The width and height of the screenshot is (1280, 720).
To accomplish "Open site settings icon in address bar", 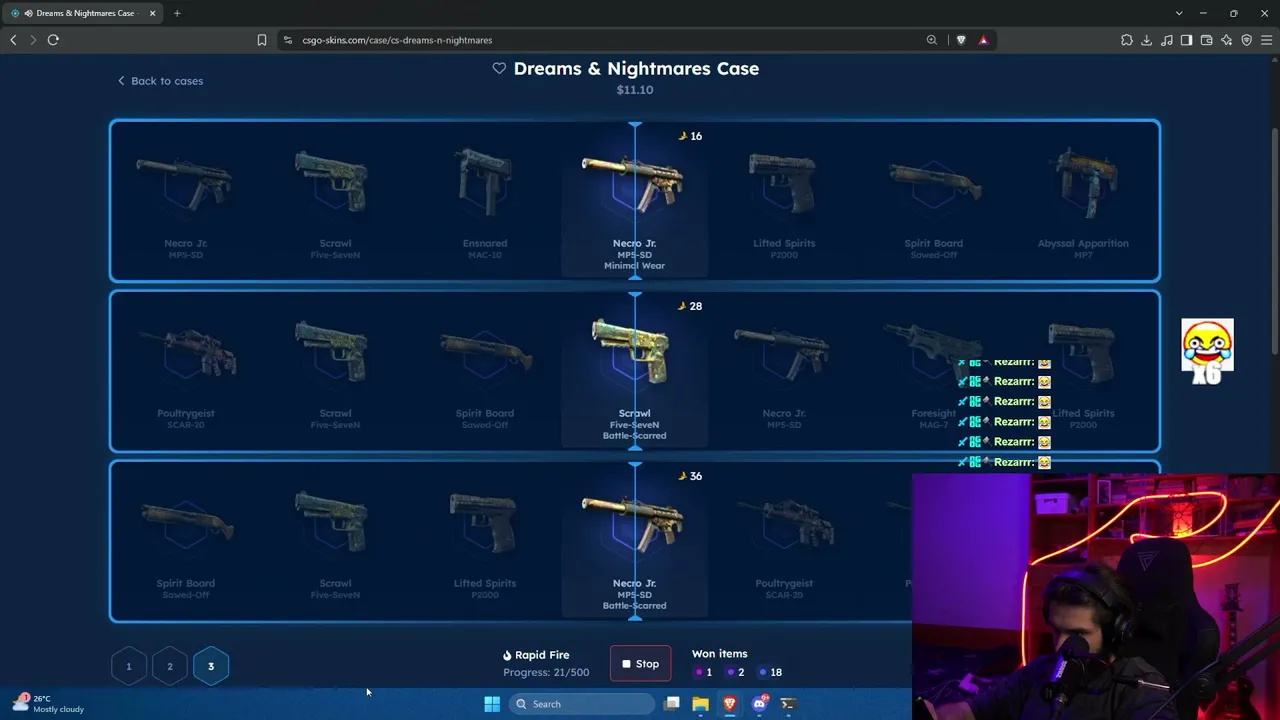I will click(288, 40).
